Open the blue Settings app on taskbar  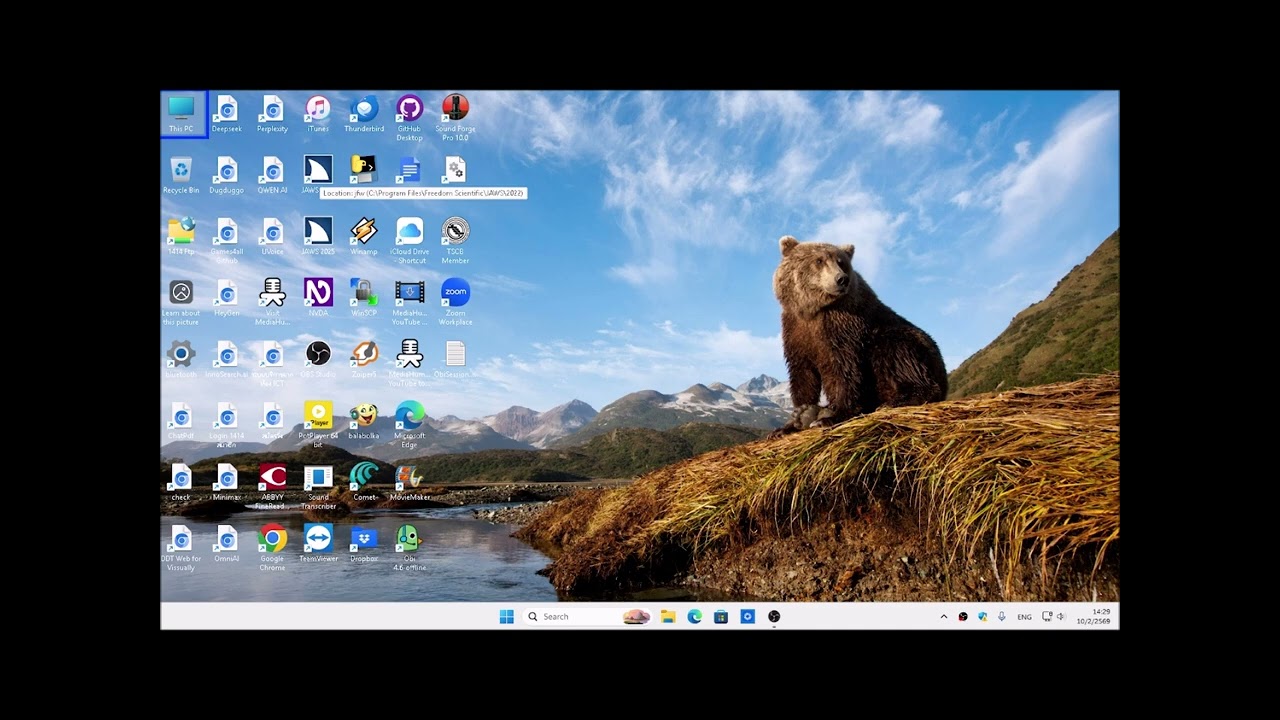click(x=747, y=617)
